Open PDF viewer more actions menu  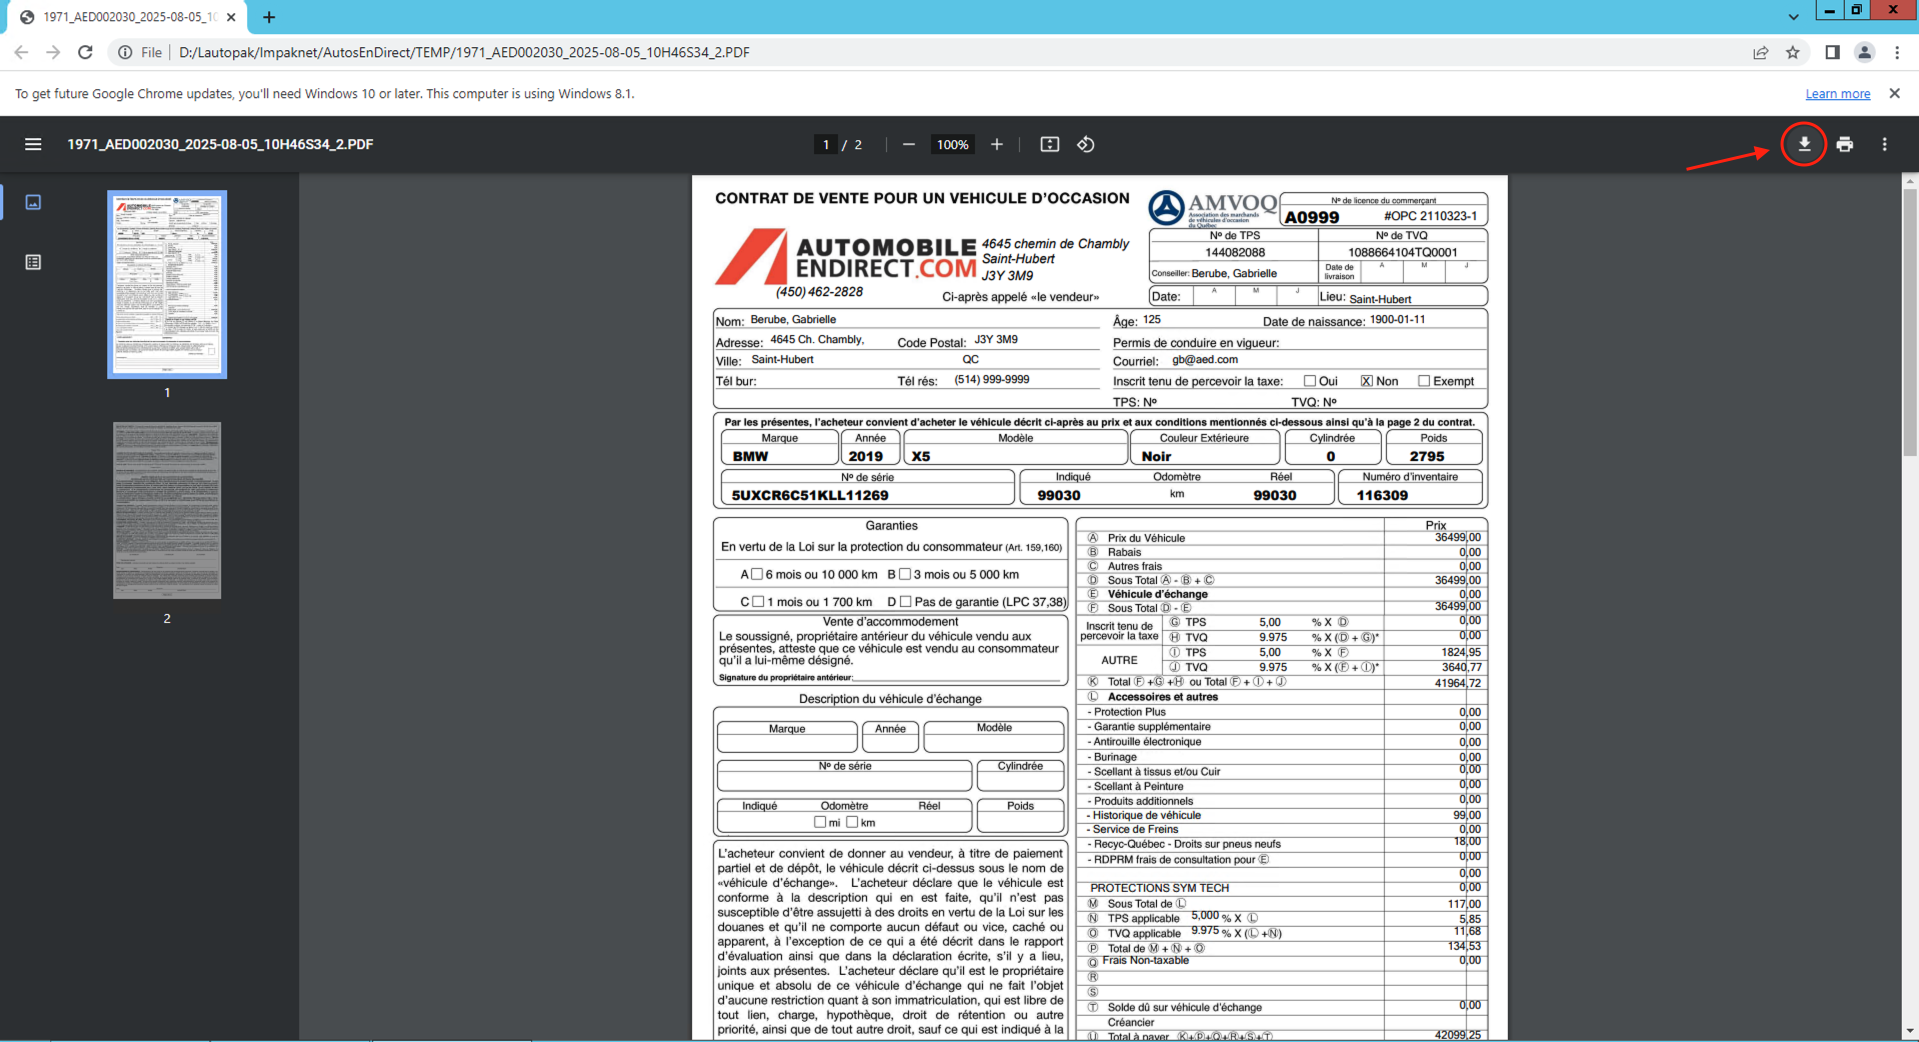(x=1885, y=144)
